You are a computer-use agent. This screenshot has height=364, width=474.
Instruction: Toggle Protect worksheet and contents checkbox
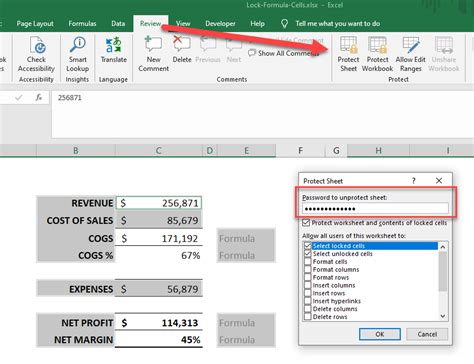tap(306, 223)
